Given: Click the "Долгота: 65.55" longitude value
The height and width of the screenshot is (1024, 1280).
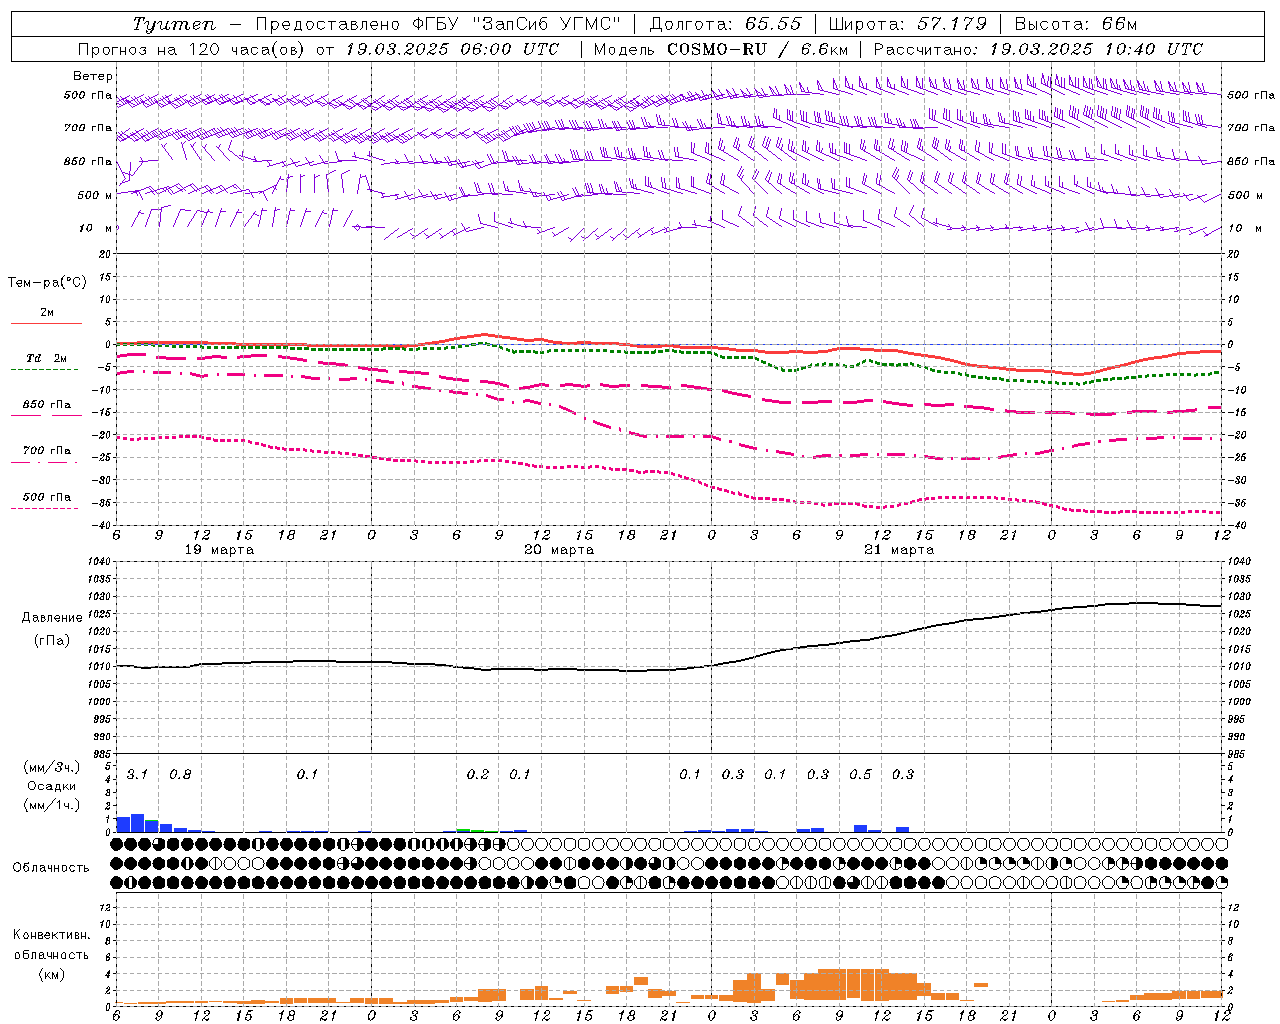Looking at the screenshot, I should pos(725,24).
